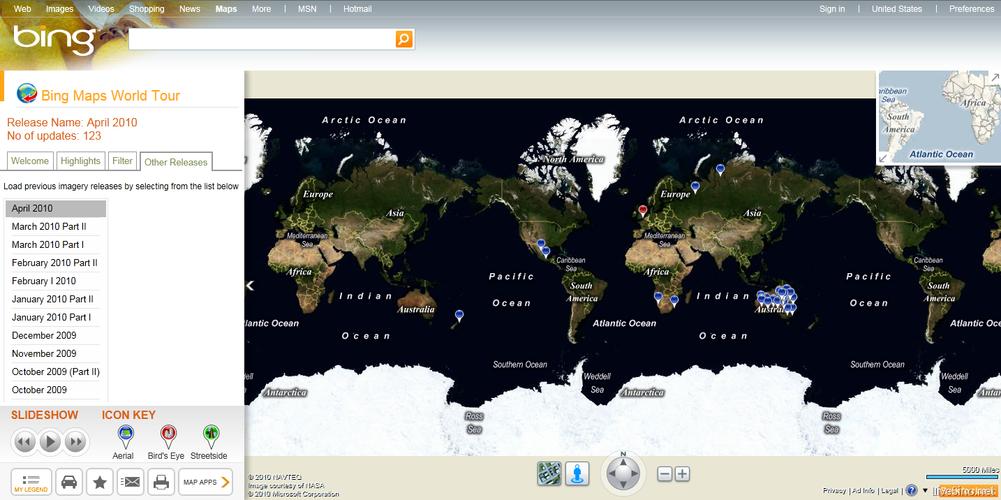Image resolution: width=1001 pixels, height=500 pixels.
Task: Load March 2010 Part I release
Action: [56, 245]
